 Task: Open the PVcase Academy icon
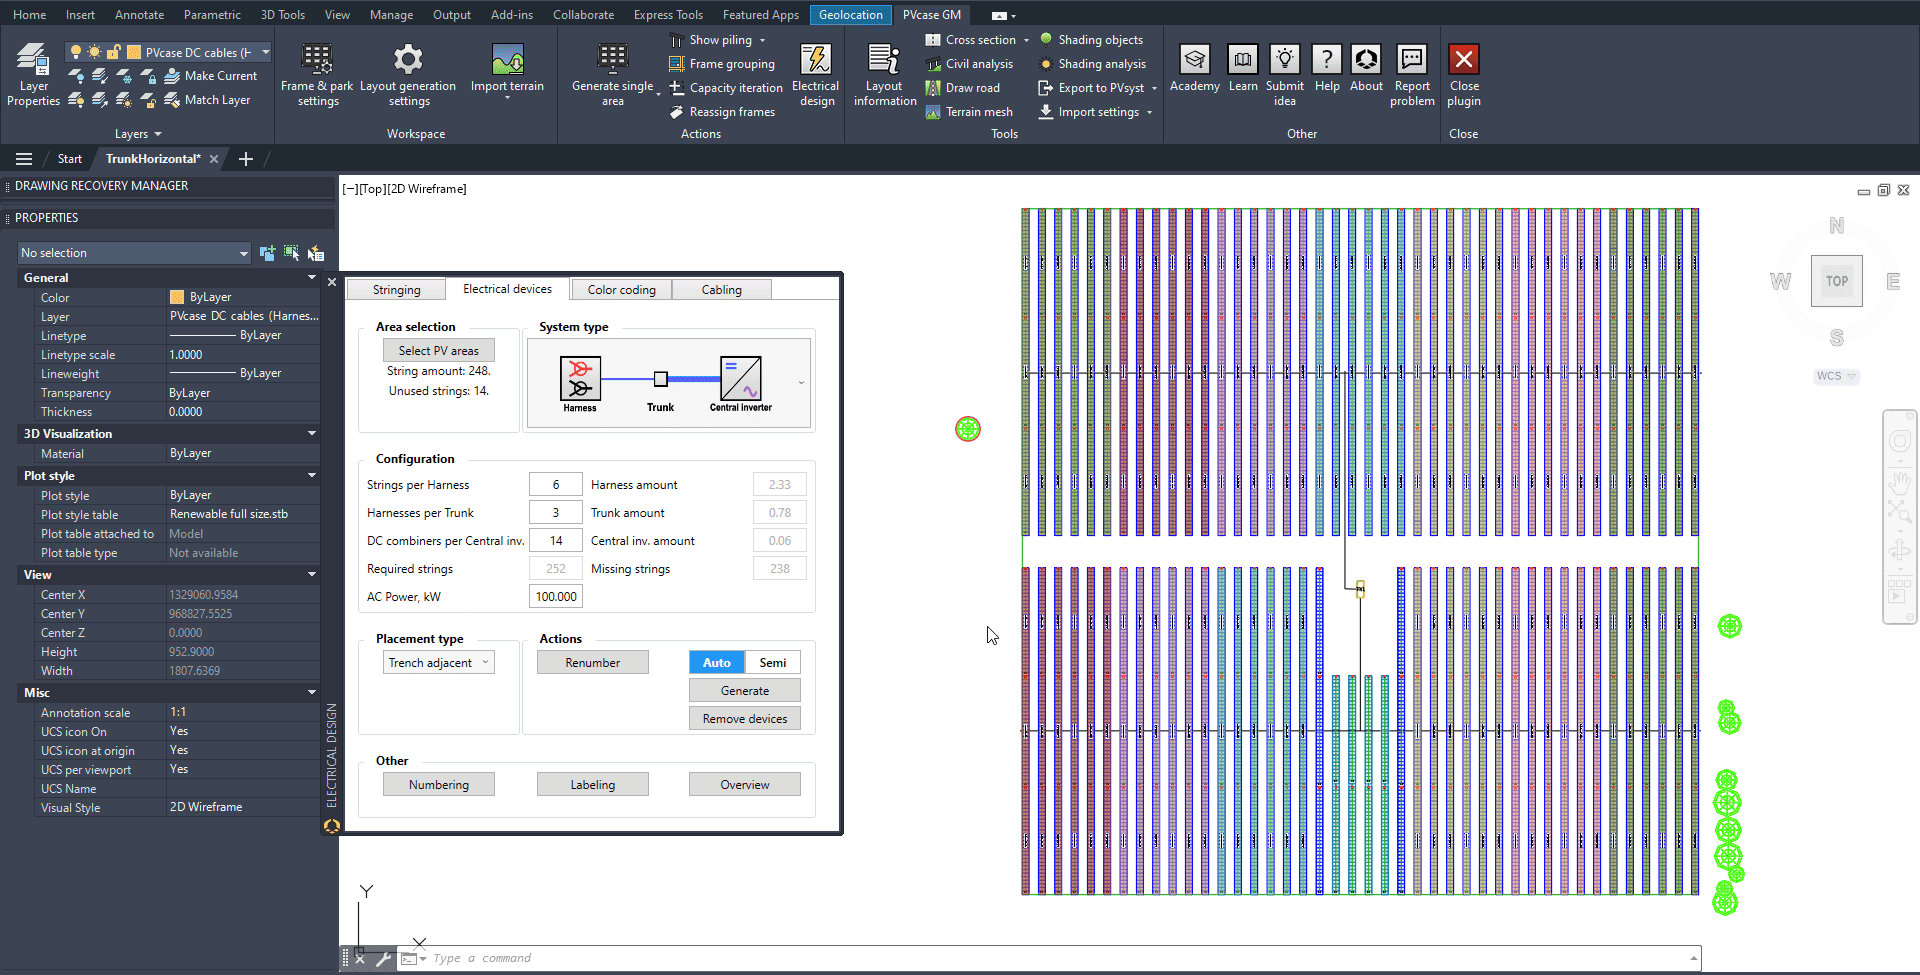(1194, 60)
